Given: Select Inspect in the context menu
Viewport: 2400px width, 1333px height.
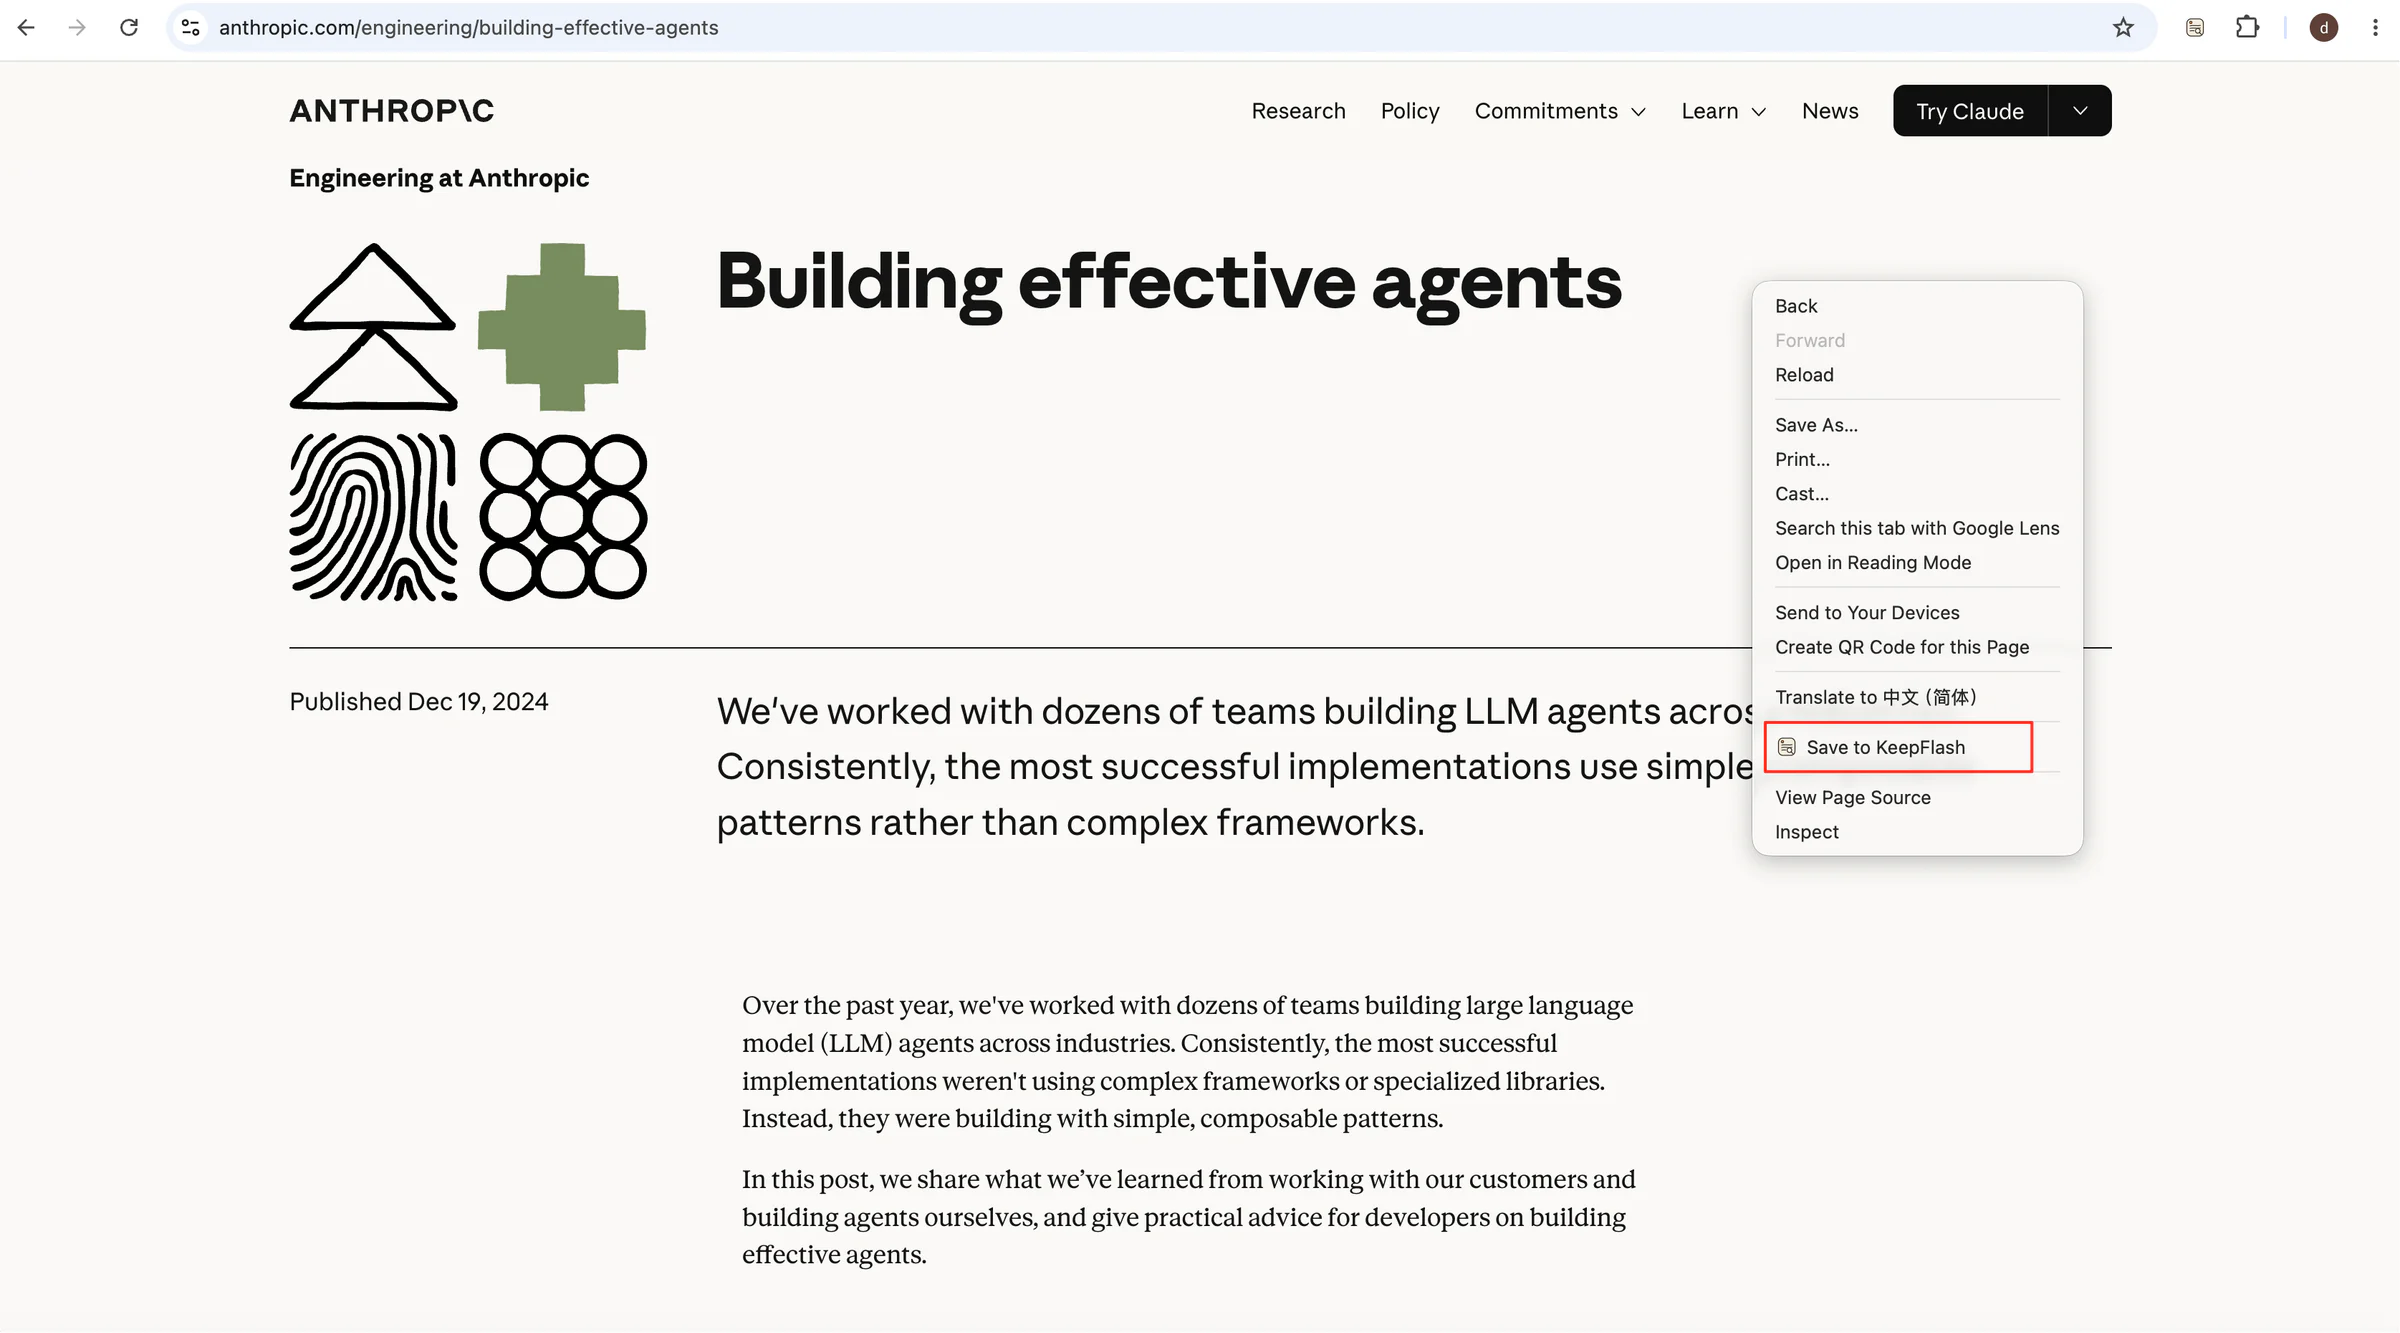Looking at the screenshot, I should pyautogui.click(x=1917, y=832).
